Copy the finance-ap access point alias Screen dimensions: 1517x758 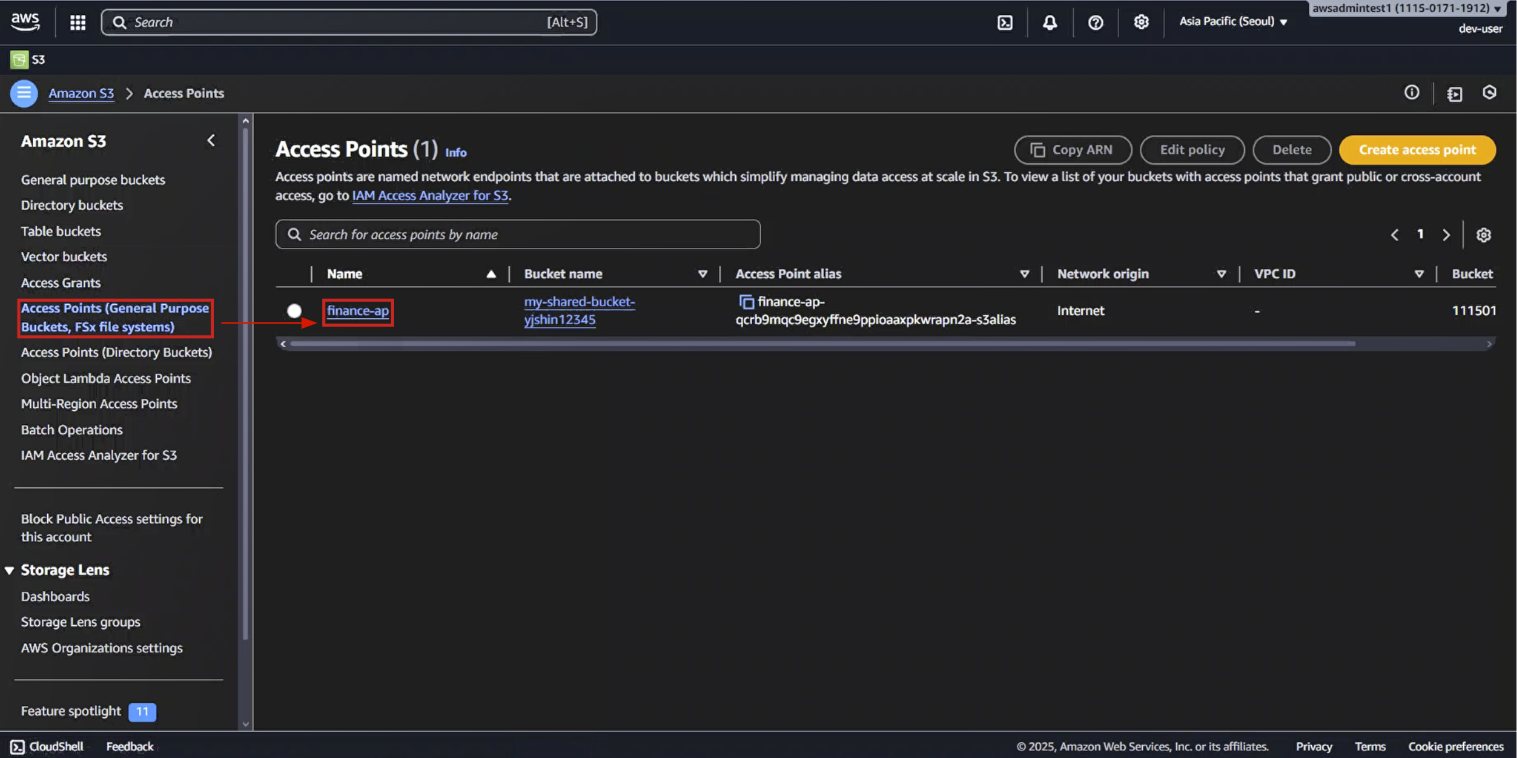pyautogui.click(x=746, y=301)
